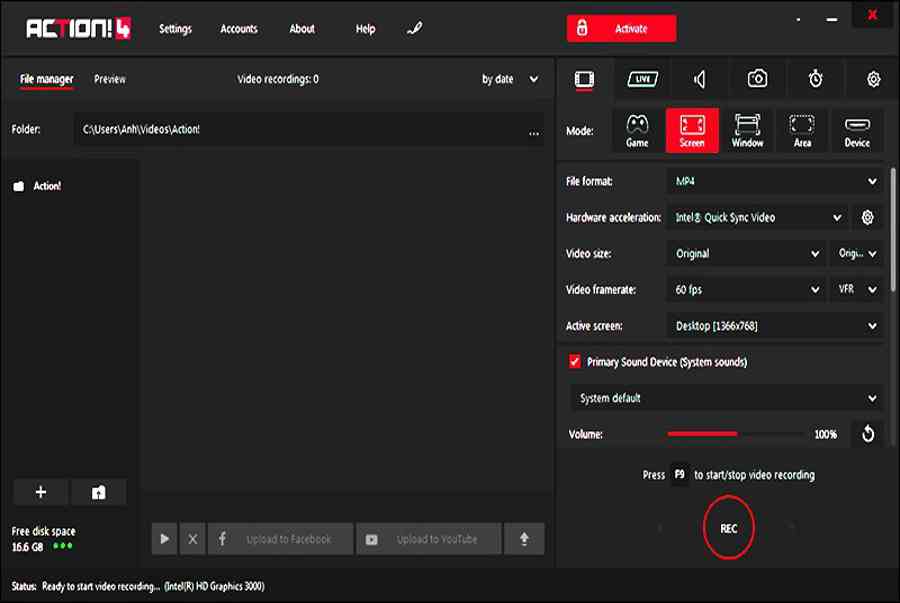Click the Volume slider bar
The height and width of the screenshot is (603, 900).
736,434
